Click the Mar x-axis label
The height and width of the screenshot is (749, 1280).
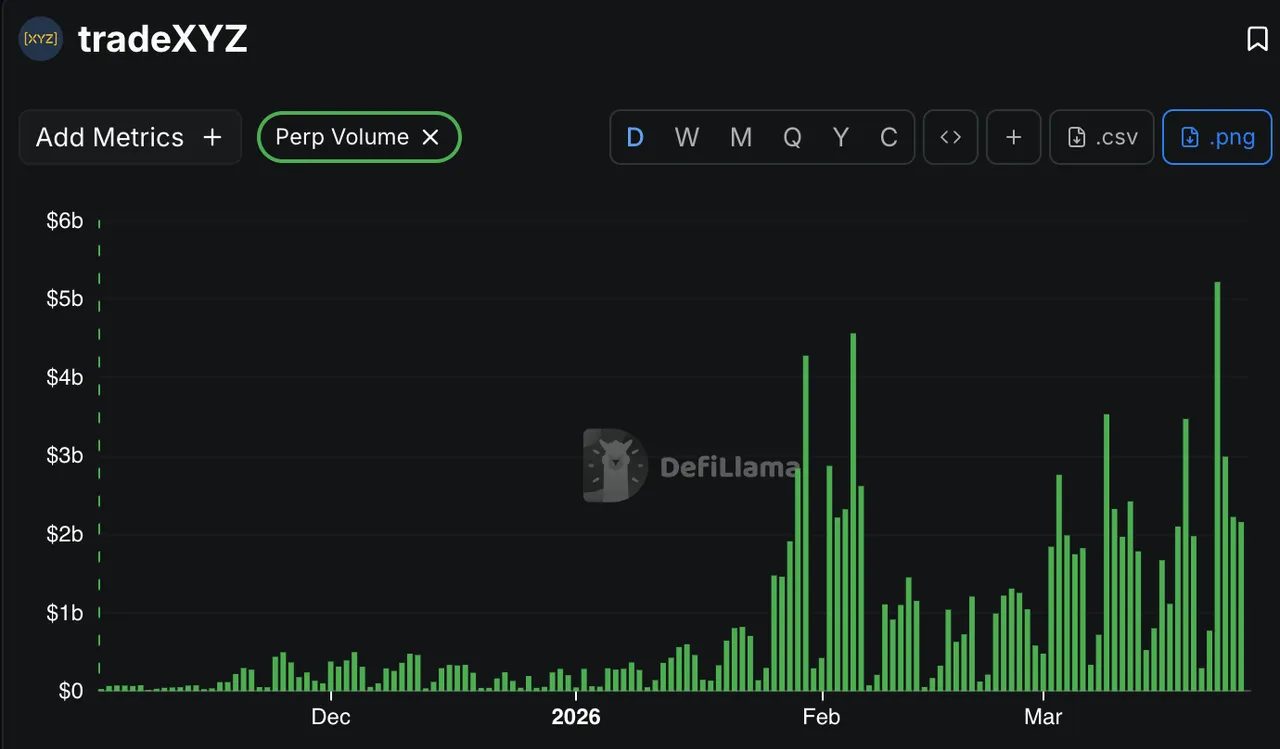1043,717
